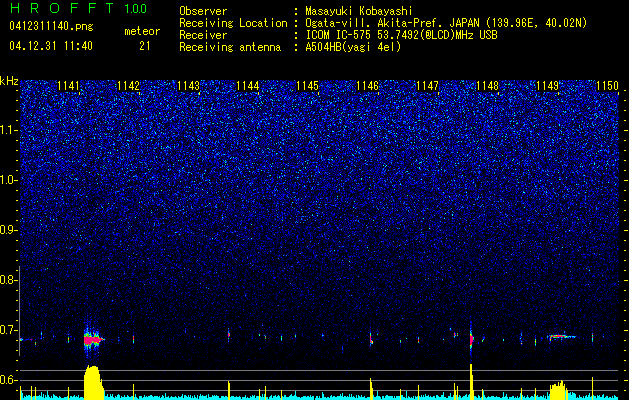The height and width of the screenshot is (400, 629).
Task: Click the meteor label
Action: [142, 31]
